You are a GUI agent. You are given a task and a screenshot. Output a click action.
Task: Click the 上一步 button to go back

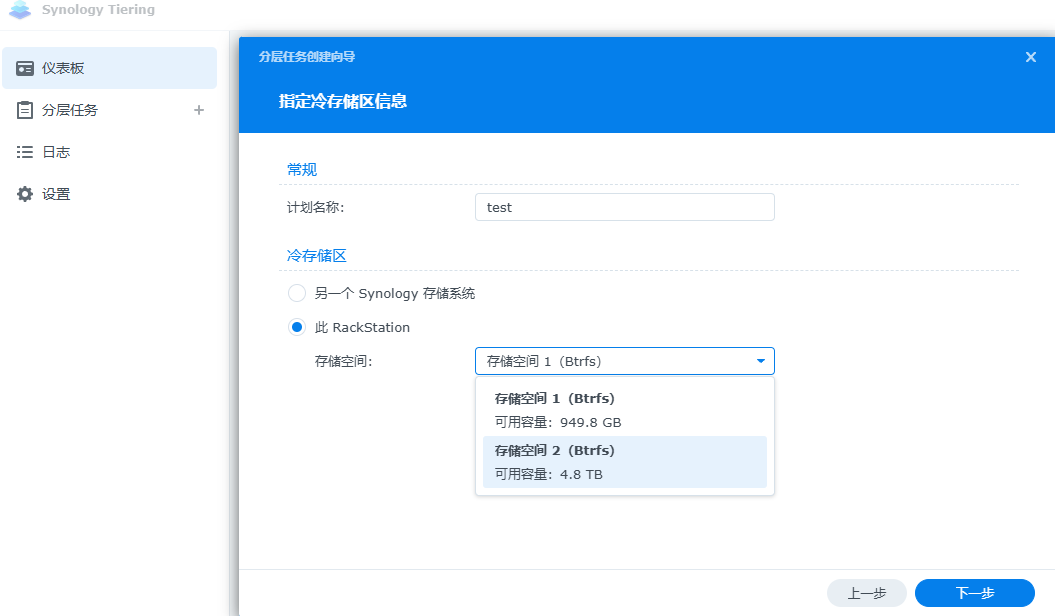click(866, 593)
